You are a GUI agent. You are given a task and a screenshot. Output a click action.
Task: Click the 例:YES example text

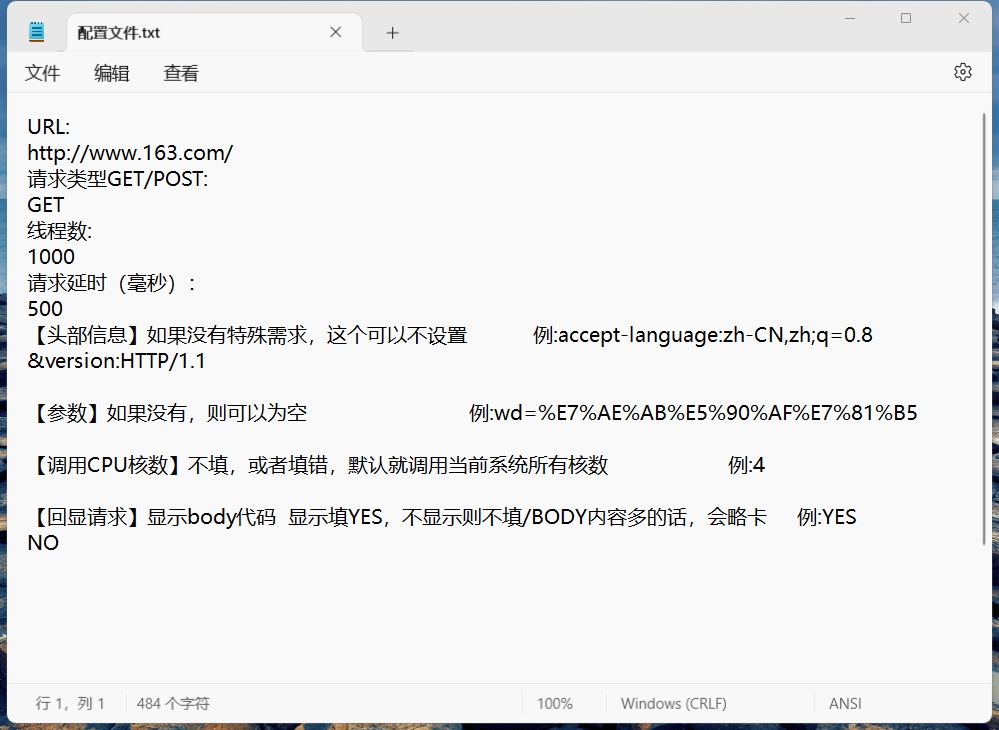click(826, 517)
